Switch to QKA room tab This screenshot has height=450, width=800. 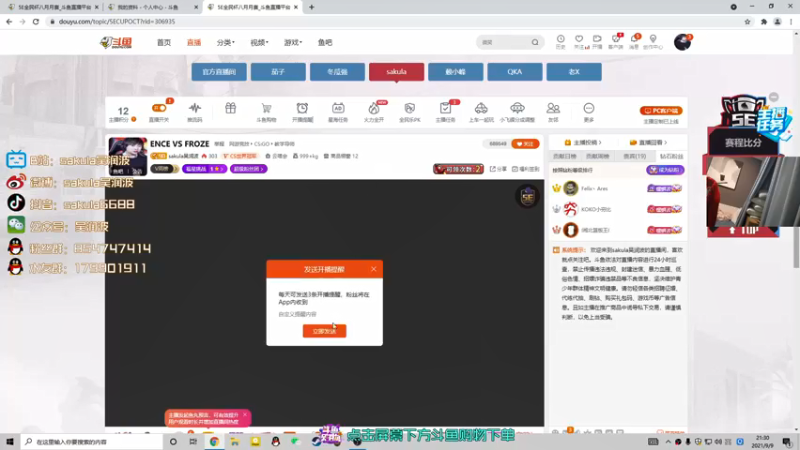515,72
